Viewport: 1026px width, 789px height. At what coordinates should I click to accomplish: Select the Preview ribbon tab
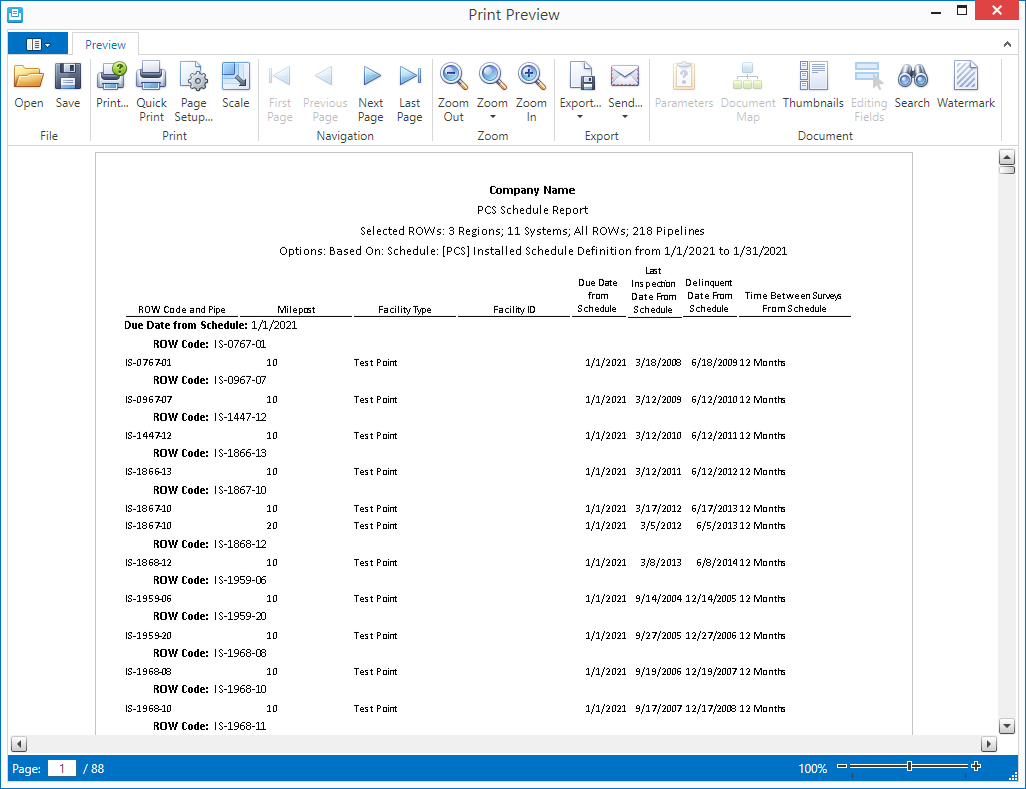[105, 45]
